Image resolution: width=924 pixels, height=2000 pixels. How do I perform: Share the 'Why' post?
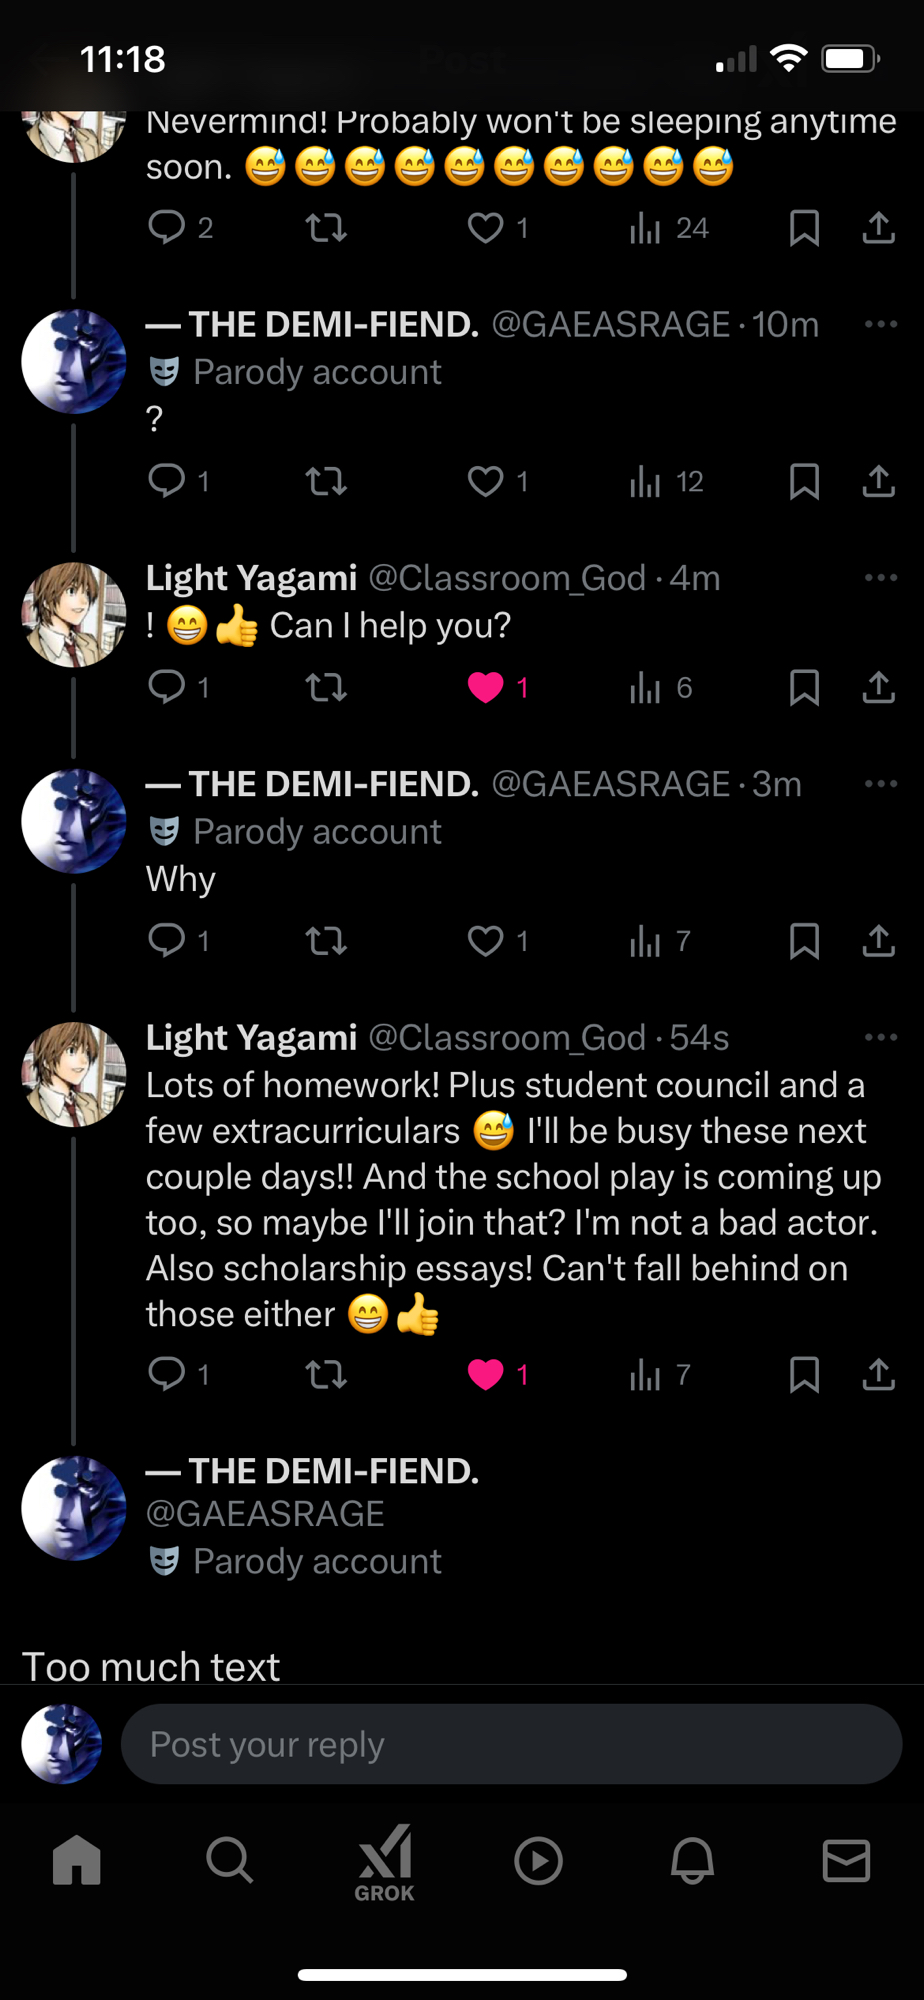pos(878,941)
